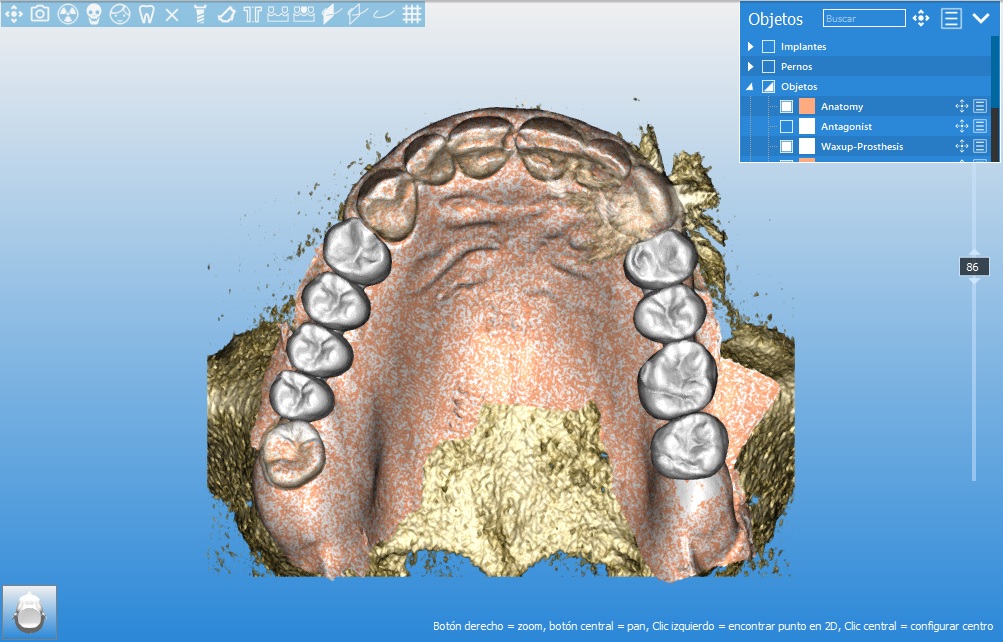Collapse the Objetos panel with chevron
The image size is (1003, 642).
(981, 18)
